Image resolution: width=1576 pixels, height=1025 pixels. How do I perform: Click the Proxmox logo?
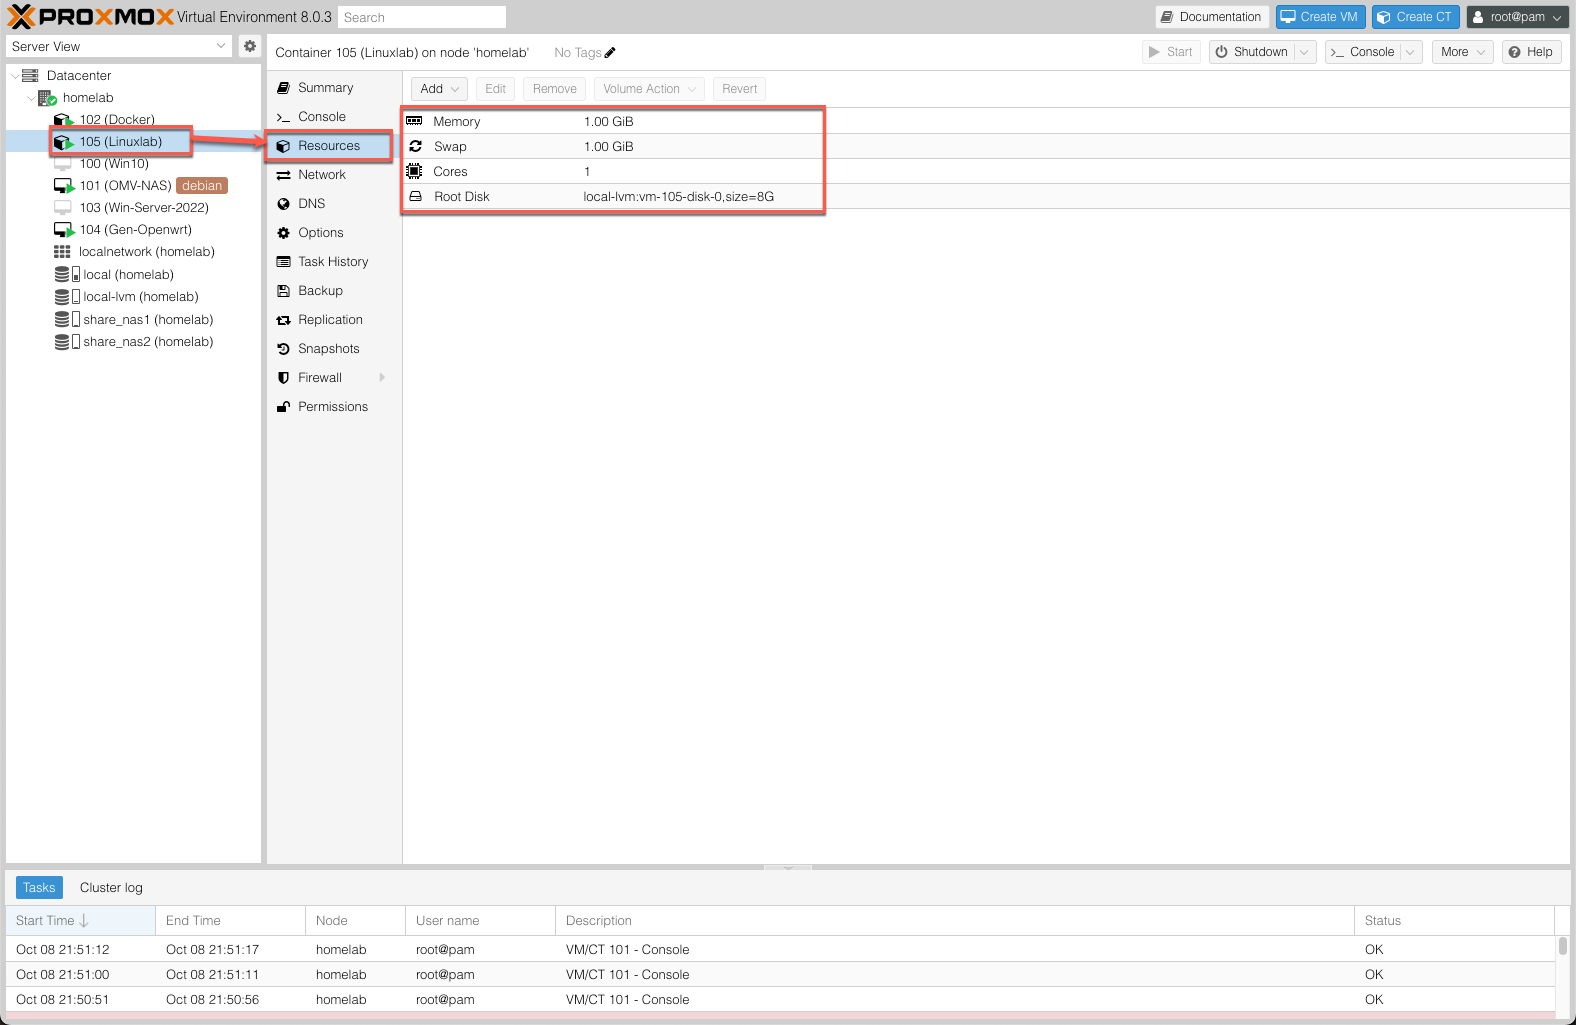[x=91, y=16]
